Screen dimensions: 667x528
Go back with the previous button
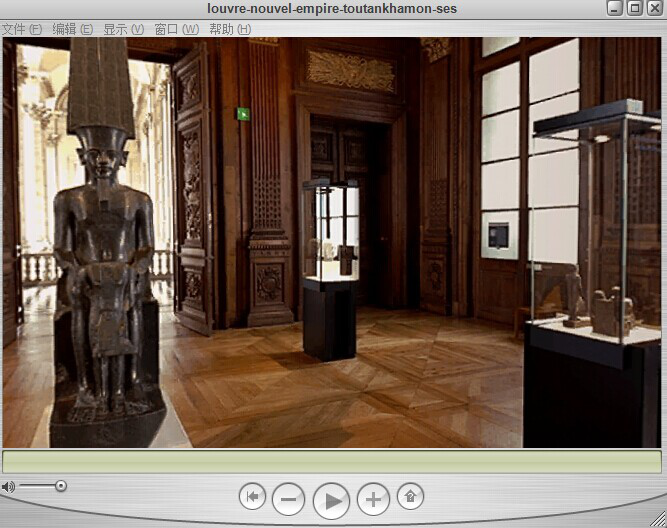[252, 497]
